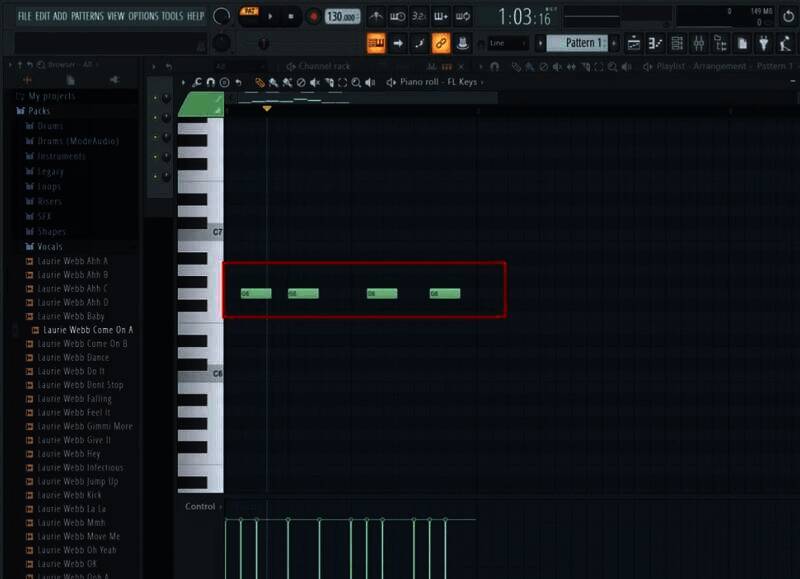This screenshot has height=579, width=800.
Task: Collapse the Vocals folder in browser
Action: point(50,246)
